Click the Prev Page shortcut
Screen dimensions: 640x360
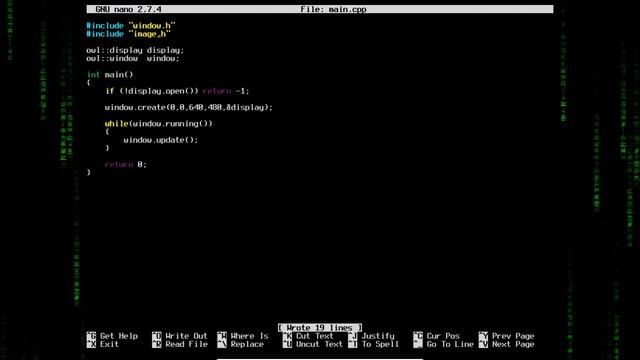click(507, 336)
